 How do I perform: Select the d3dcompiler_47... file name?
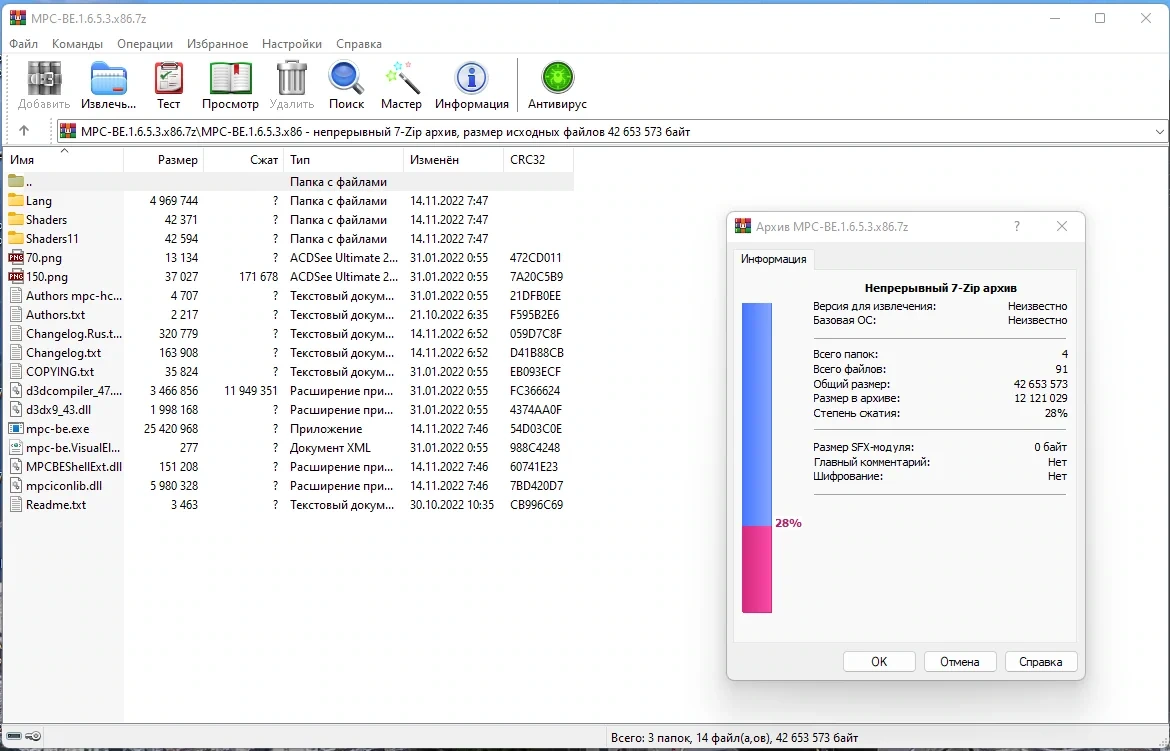click(74, 390)
